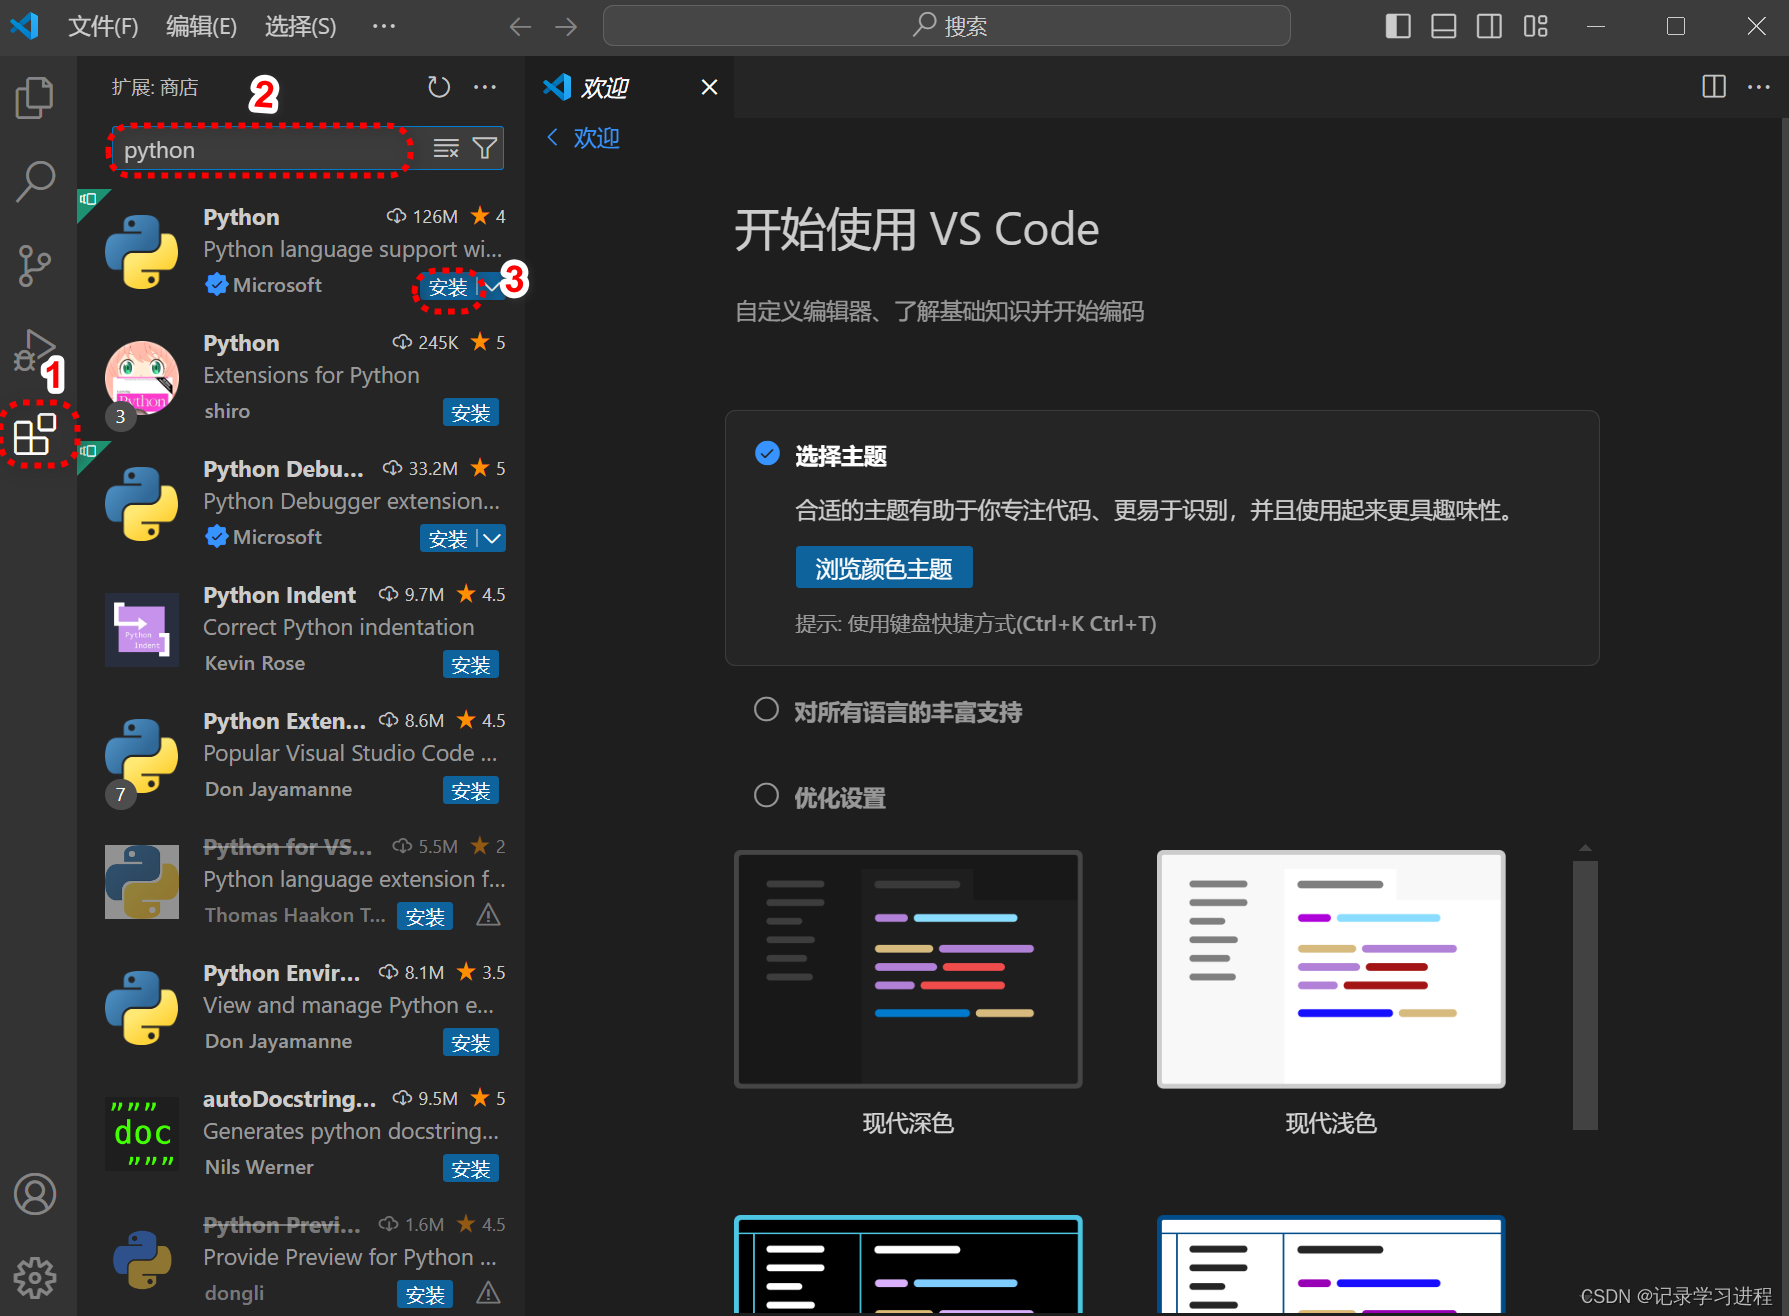Open the extensions filter dropdown

pyautogui.click(x=484, y=148)
